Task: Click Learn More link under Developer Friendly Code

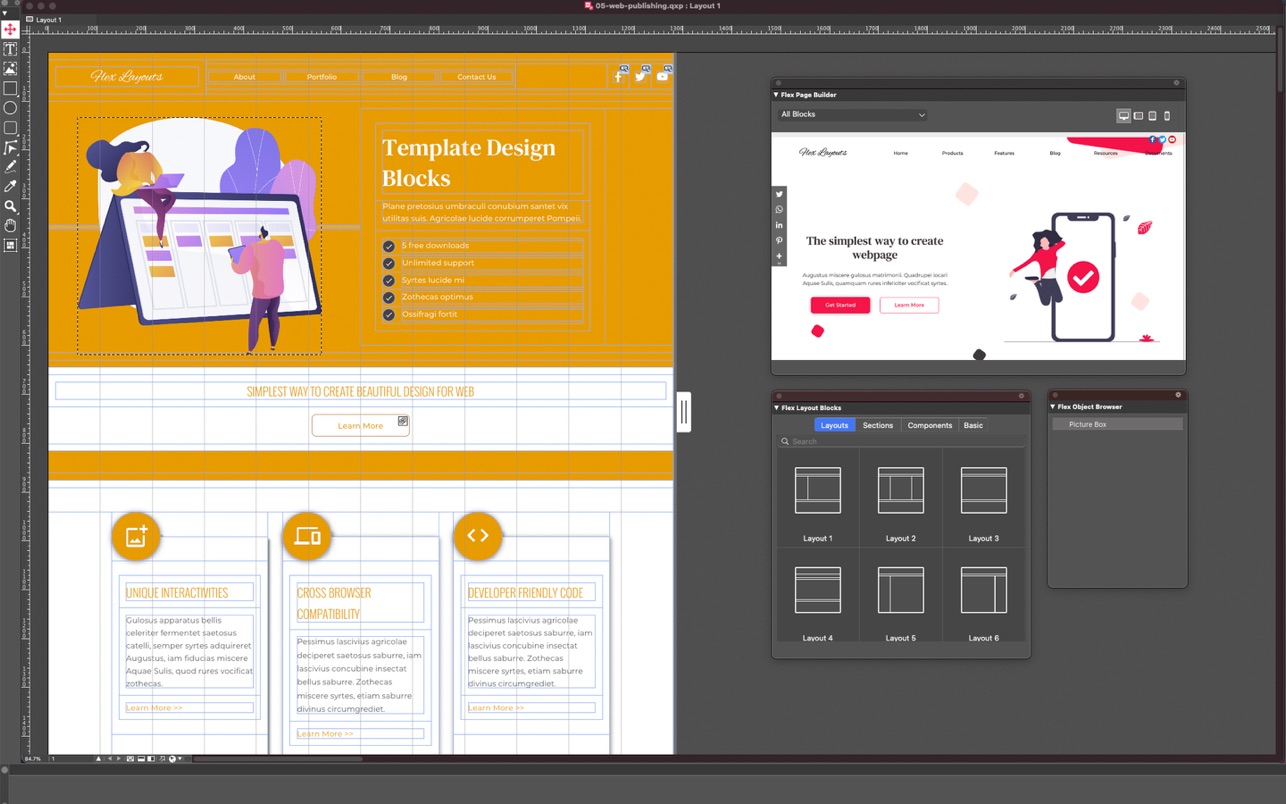Action: [496, 708]
